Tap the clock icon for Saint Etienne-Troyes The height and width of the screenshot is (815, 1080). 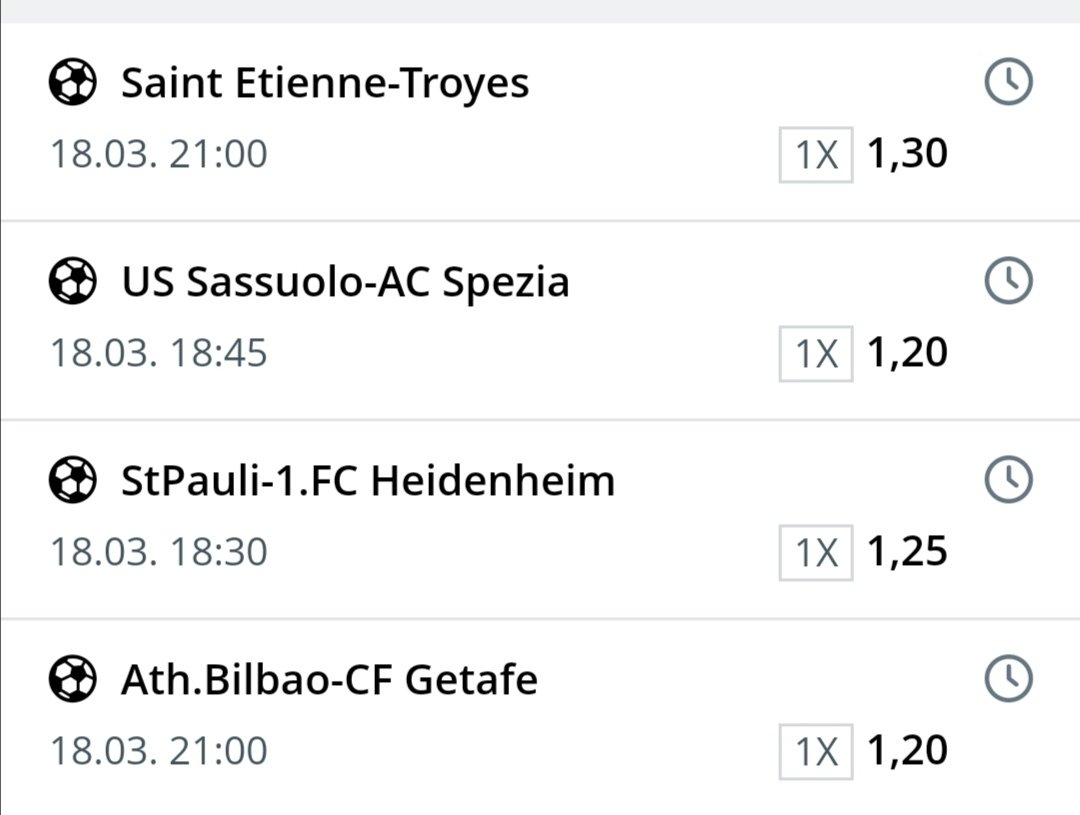click(x=1008, y=82)
